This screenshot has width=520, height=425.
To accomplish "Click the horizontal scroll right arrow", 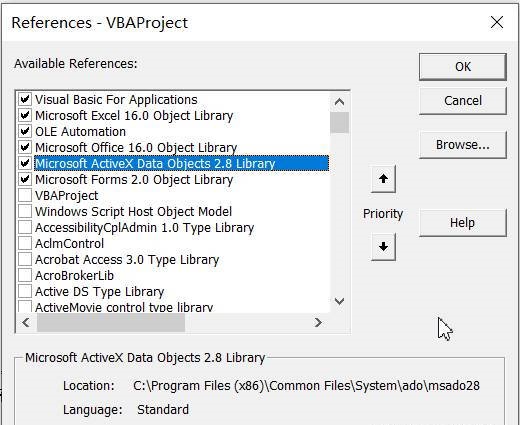I will point(318,322).
